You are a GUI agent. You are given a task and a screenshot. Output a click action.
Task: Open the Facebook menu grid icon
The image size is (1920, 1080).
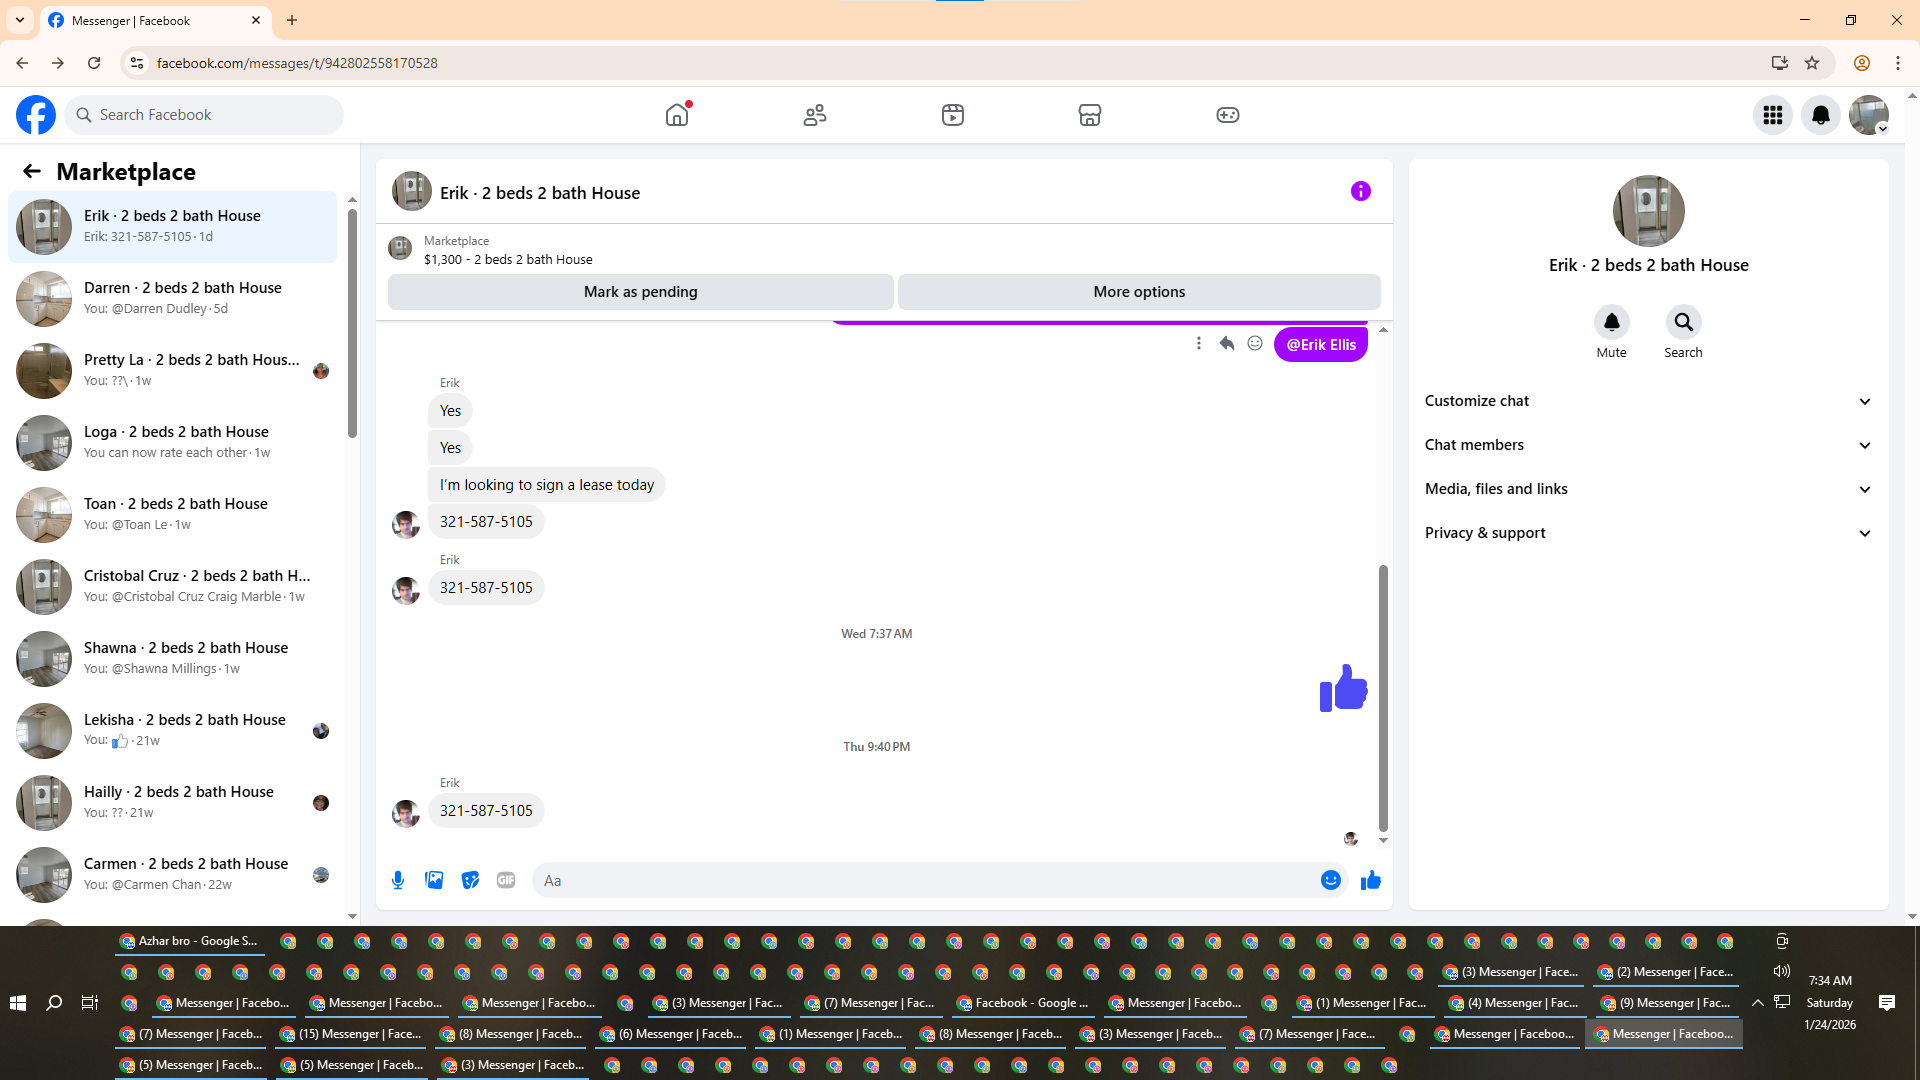pos(1773,115)
